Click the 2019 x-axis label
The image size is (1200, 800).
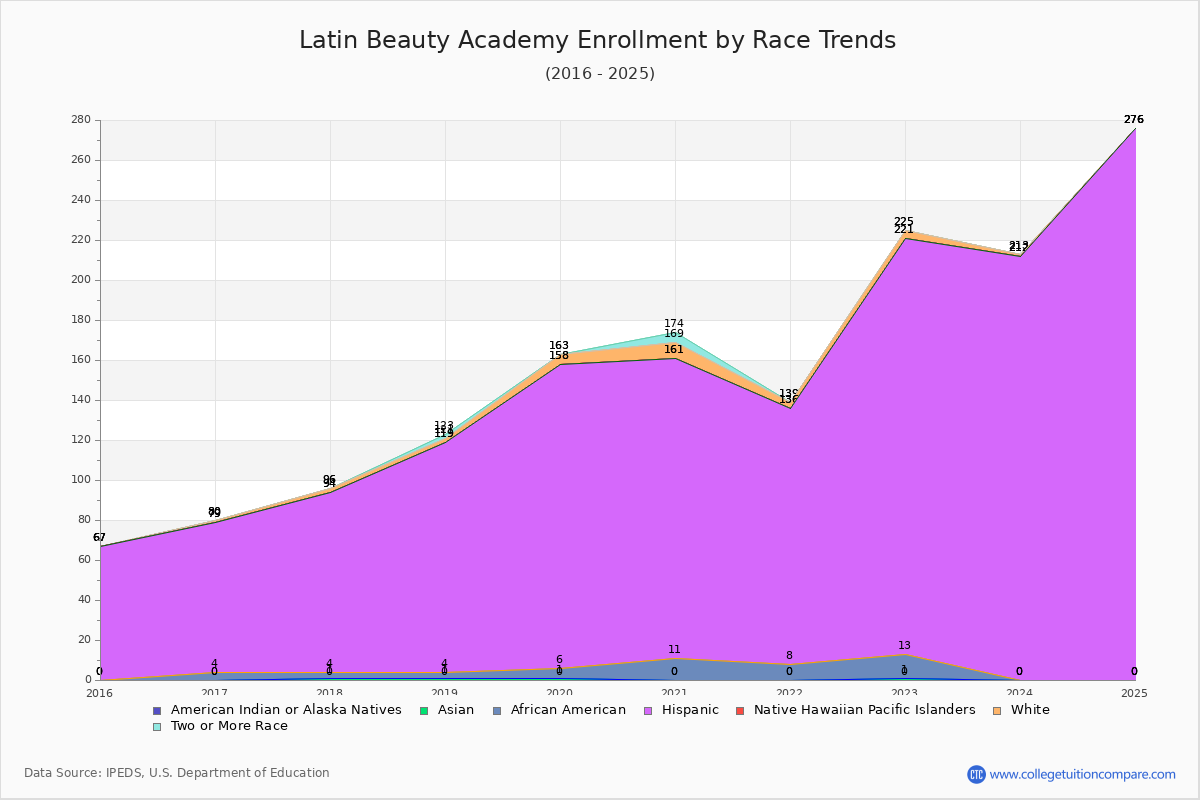(x=444, y=693)
